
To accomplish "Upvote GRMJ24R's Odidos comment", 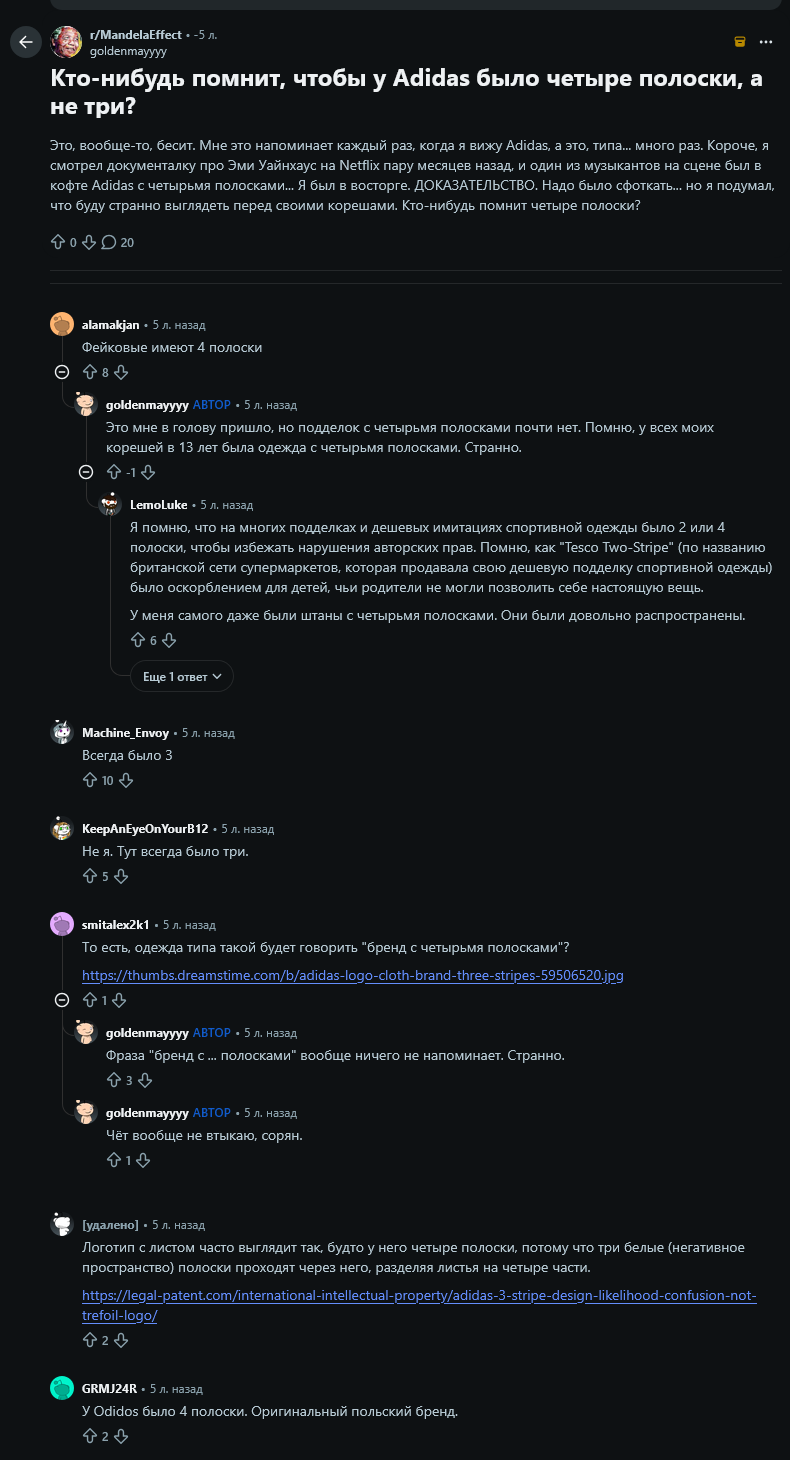I will click(89, 1436).
